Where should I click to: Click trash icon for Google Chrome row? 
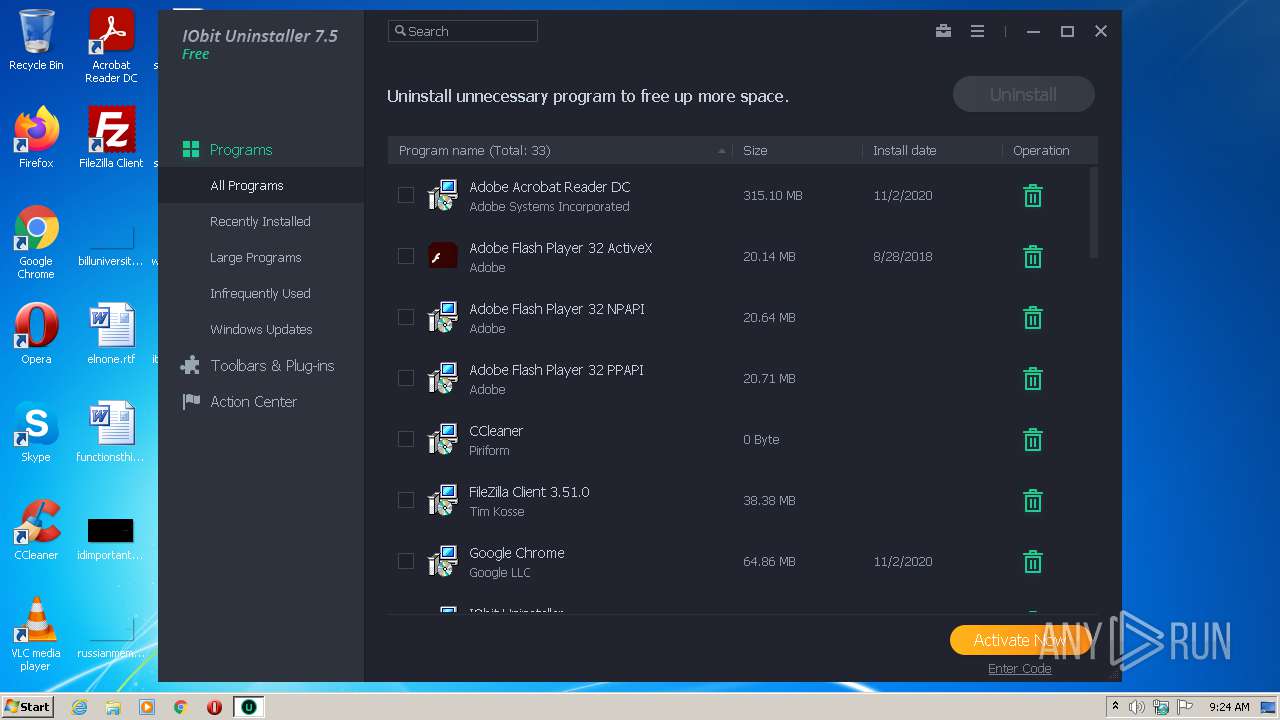(1033, 562)
